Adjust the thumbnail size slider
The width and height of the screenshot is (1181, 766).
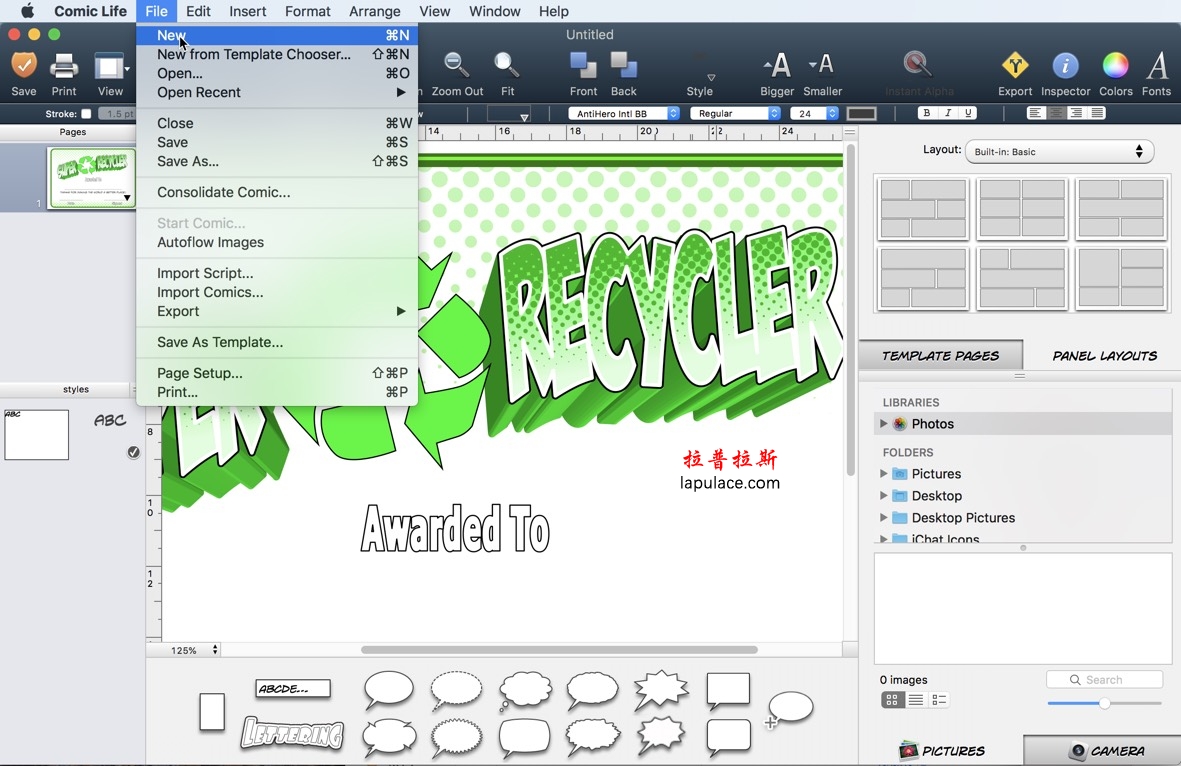tap(1104, 703)
